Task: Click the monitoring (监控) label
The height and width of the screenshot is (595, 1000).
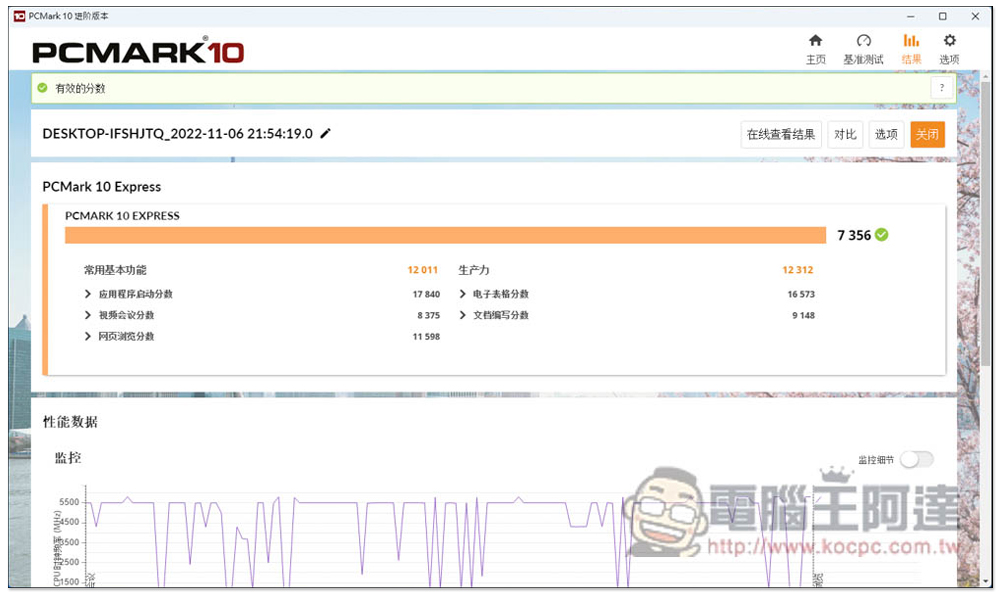Action: click(68, 458)
